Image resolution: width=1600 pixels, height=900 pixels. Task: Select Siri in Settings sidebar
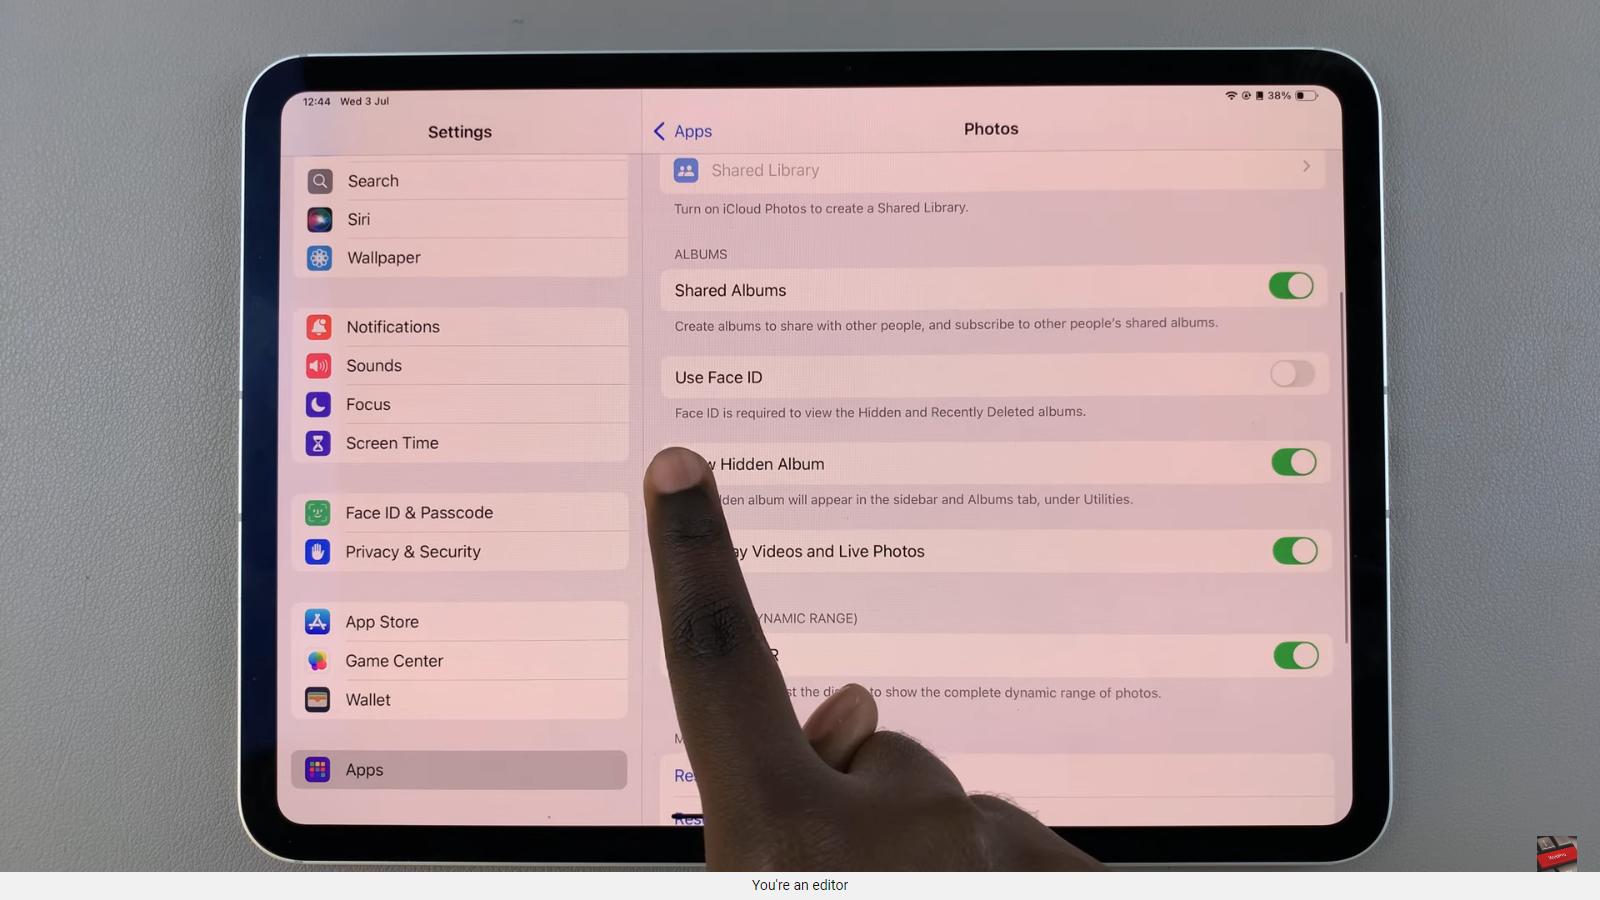461,220
